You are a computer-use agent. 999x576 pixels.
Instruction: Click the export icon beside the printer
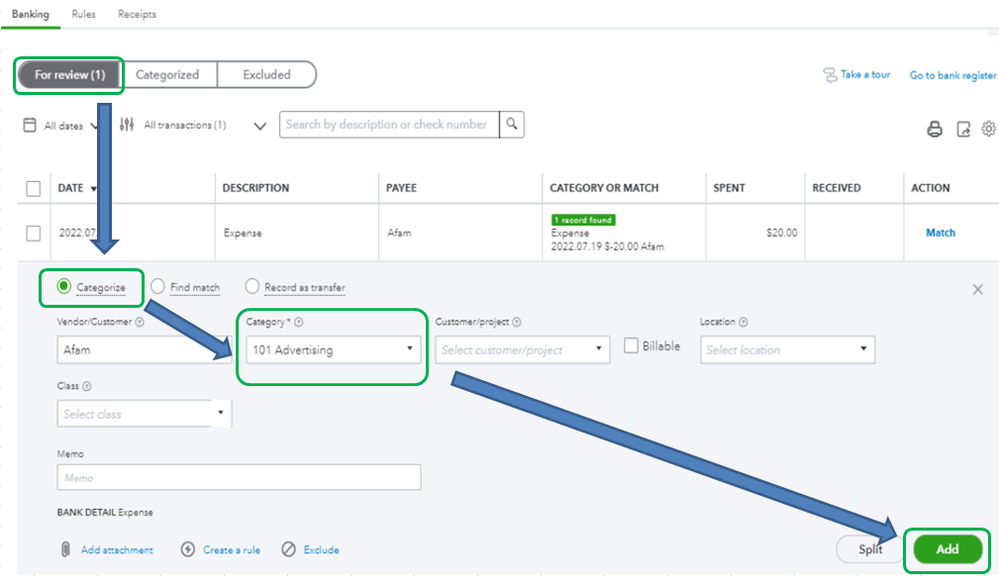click(x=963, y=129)
